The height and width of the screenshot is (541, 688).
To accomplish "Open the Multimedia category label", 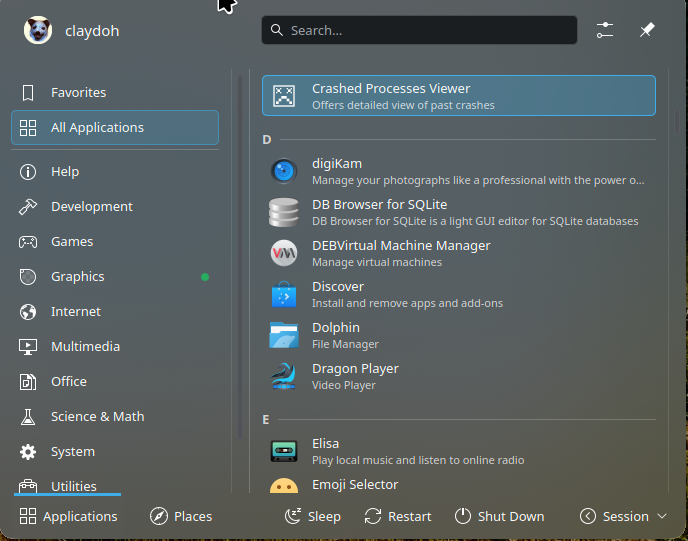I will 85,347.
